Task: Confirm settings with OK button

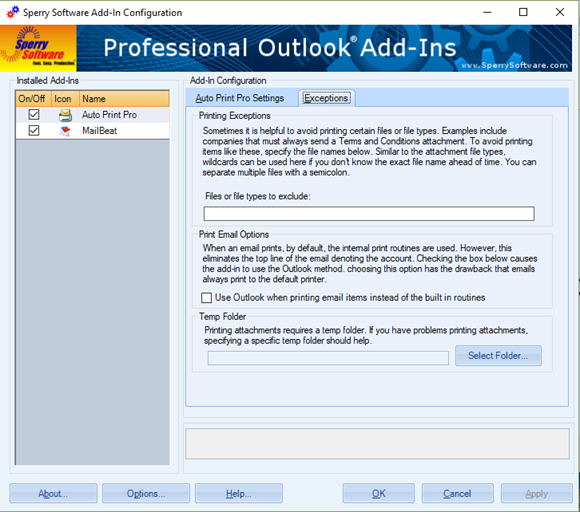Action: tap(378, 494)
